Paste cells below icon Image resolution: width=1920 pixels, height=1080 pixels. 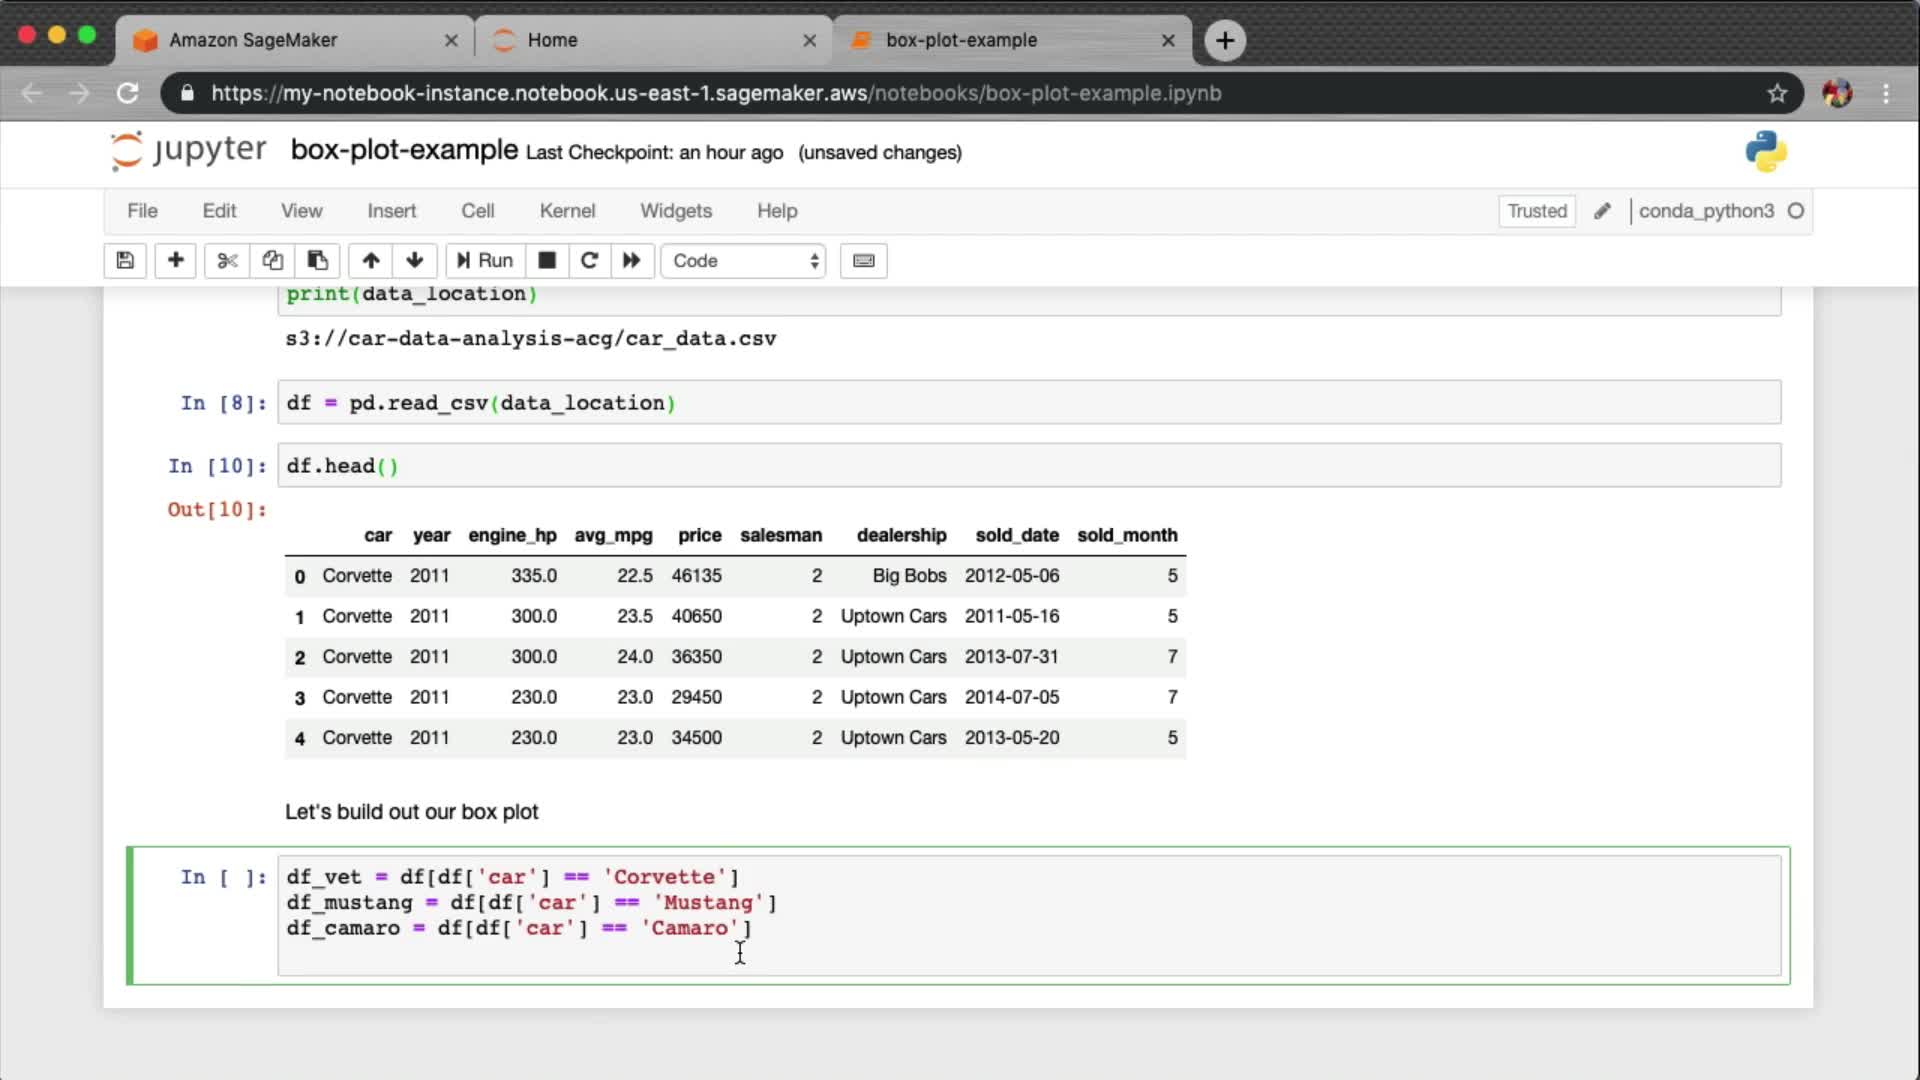[x=318, y=261]
